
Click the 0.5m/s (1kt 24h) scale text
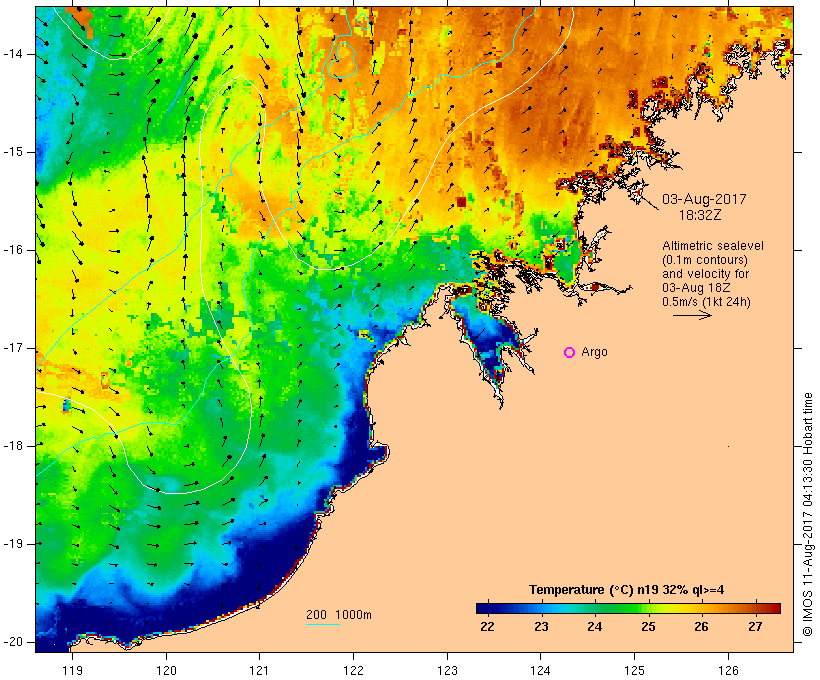706,302
